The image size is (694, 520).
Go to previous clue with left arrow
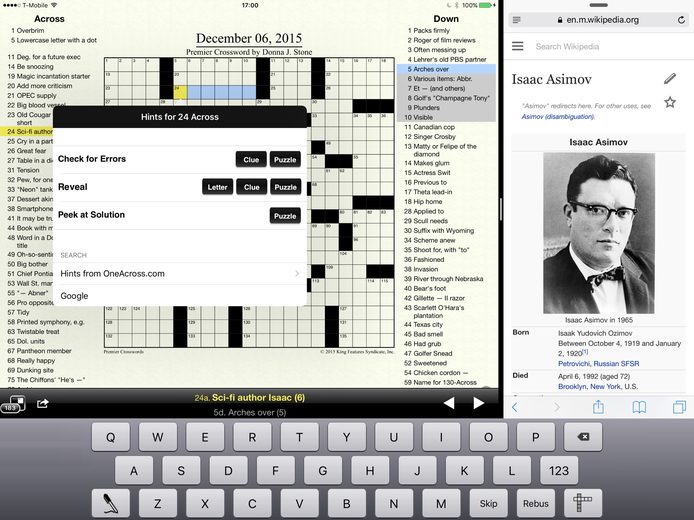[x=449, y=403]
